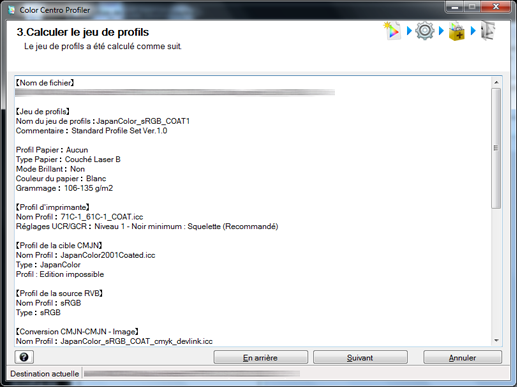Screen dimensions: 517x387
Task: Click the scrollbar down arrow
Action: point(496,340)
